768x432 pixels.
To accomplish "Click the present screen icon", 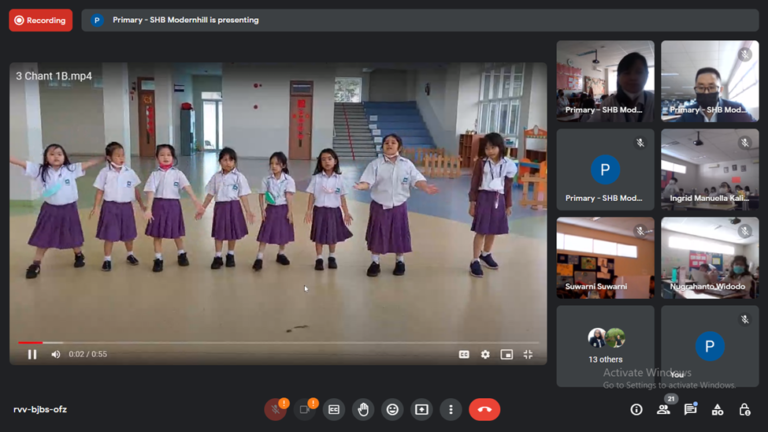I will [x=422, y=409].
